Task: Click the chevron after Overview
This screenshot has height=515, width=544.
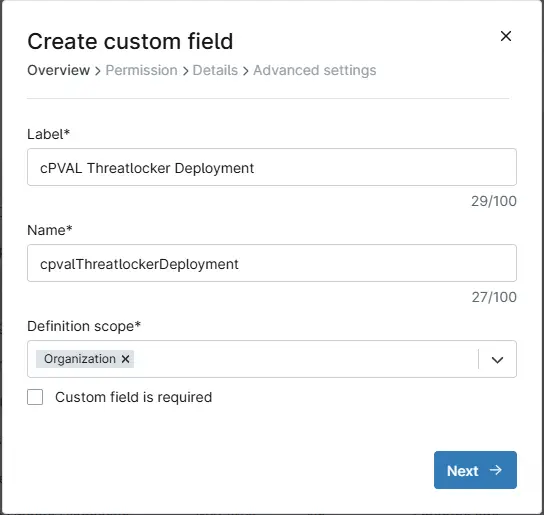Action: [x=98, y=71]
